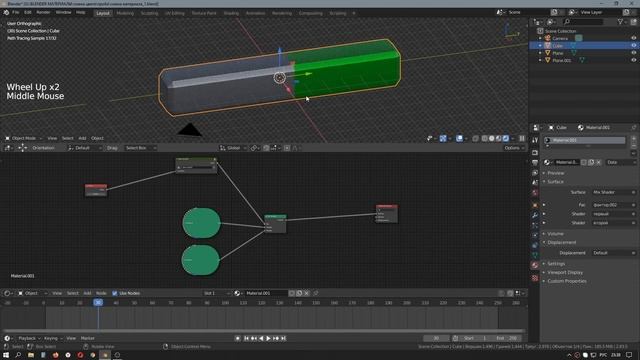The width and height of the screenshot is (640, 360).
Task: Open the Object properties tab icon
Action: [x=535, y=205]
